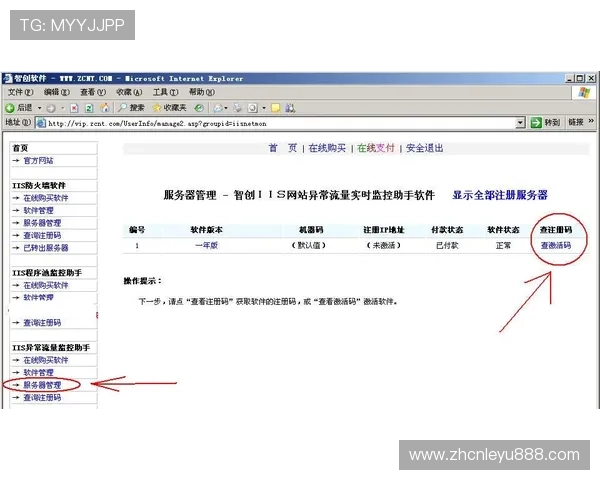The height and width of the screenshot is (480, 600).
Task: Open the 工具(T) menu
Action: pos(165,92)
